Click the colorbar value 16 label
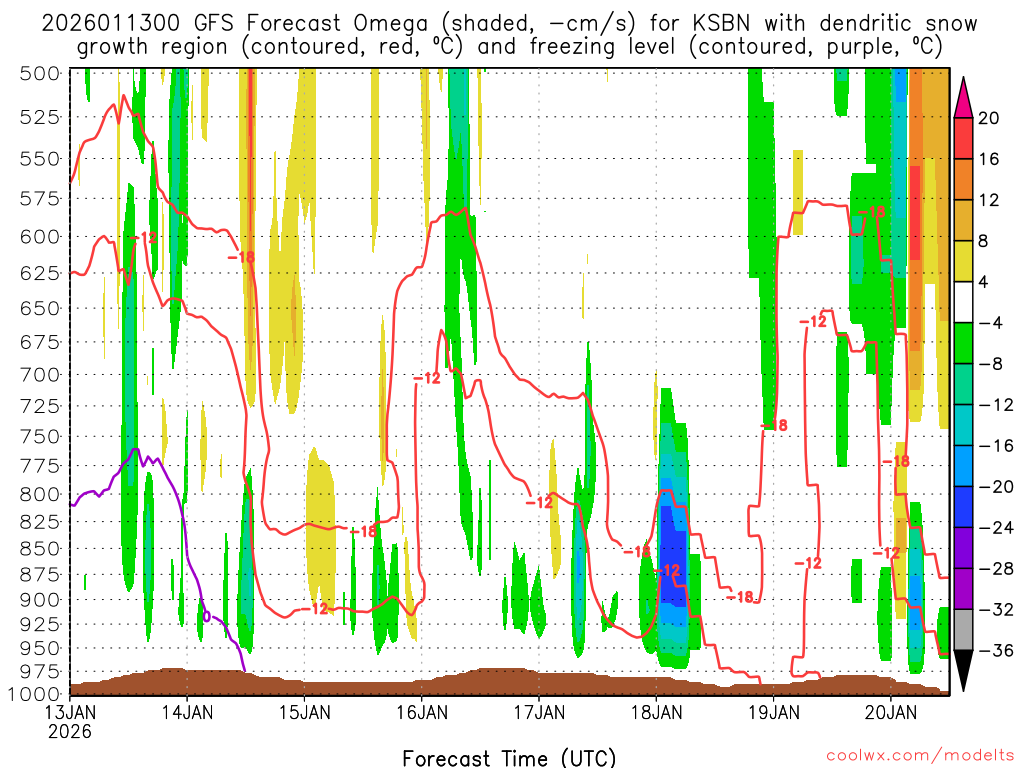Viewport: 1024px width, 768px height. 988,159
